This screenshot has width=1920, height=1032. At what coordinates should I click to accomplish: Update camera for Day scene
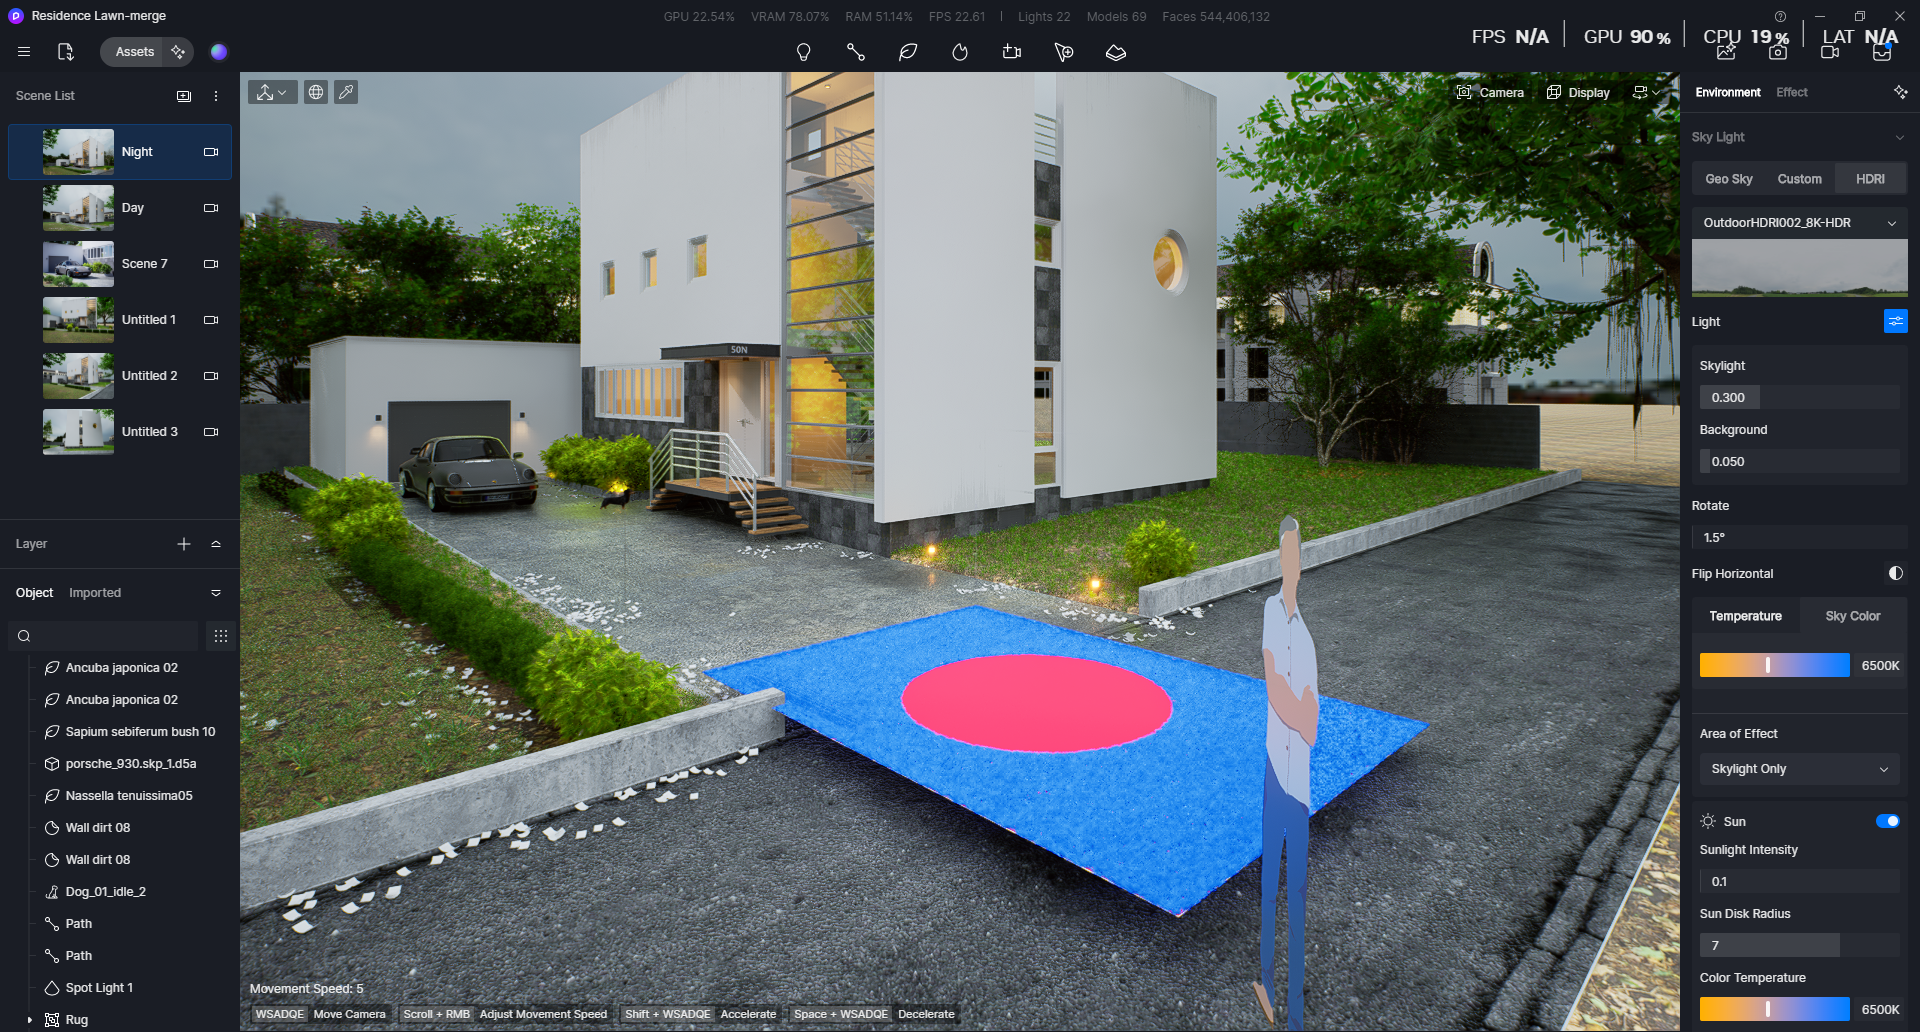click(x=211, y=208)
